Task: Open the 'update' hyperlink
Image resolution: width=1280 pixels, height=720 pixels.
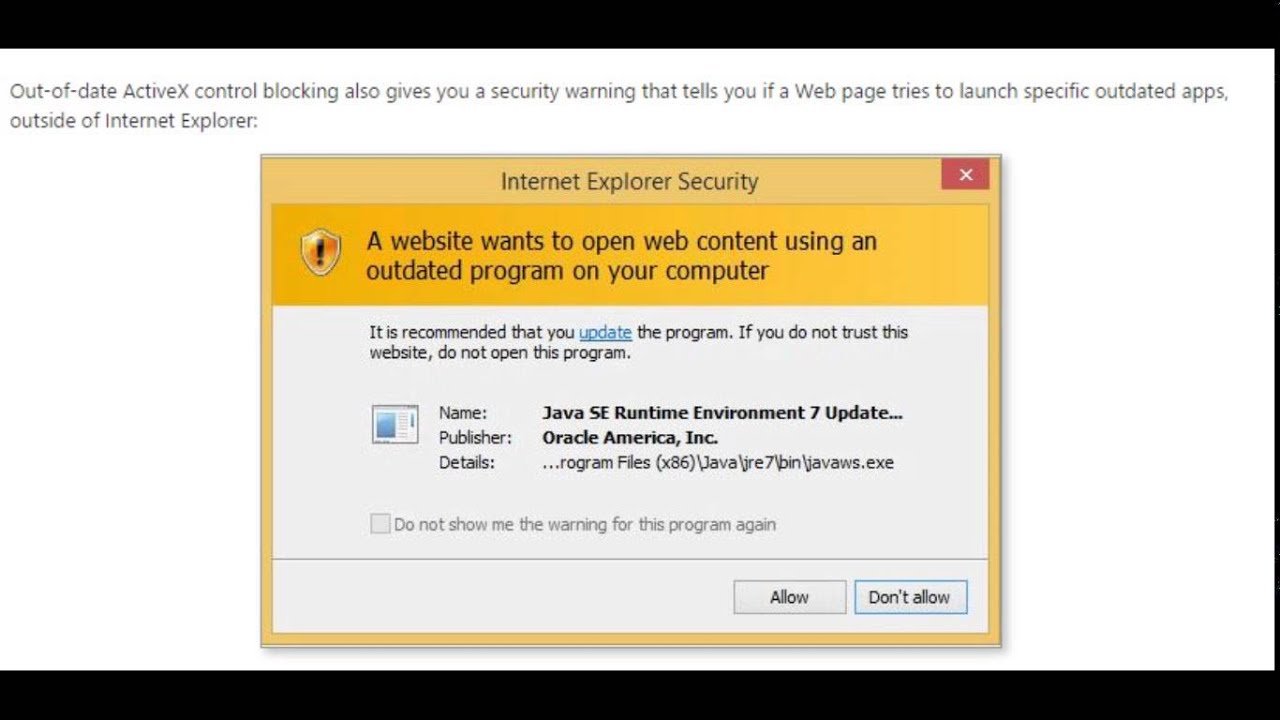Action: pyautogui.click(x=605, y=332)
